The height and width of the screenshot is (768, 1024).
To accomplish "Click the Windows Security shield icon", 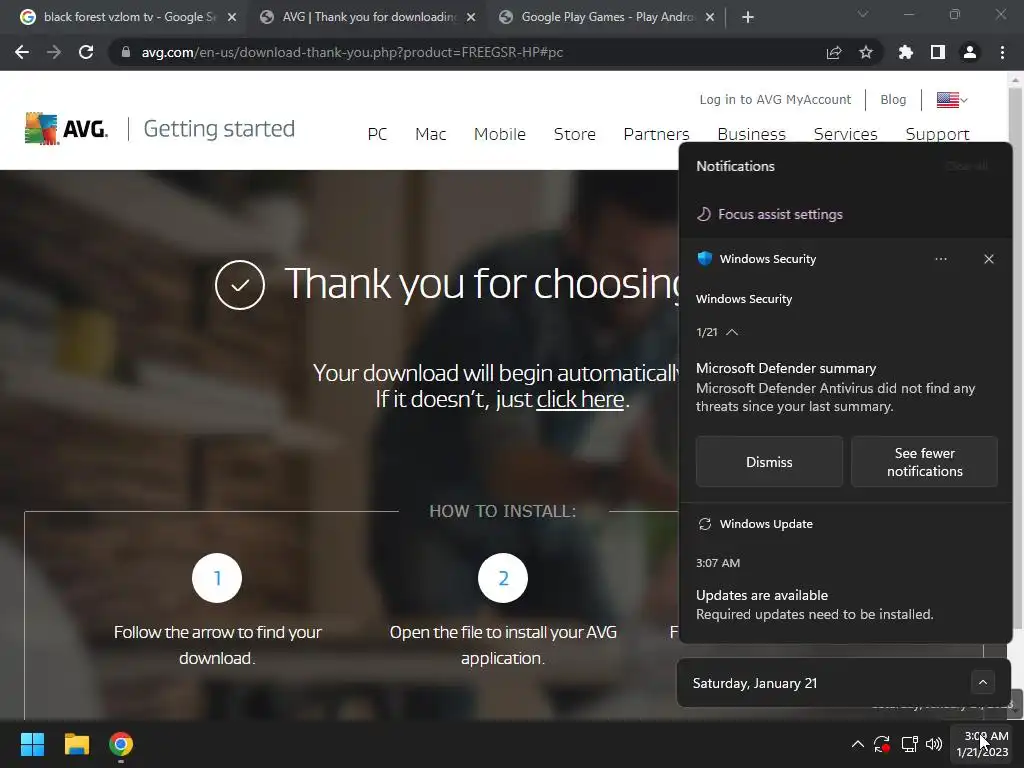I will [705, 259].
